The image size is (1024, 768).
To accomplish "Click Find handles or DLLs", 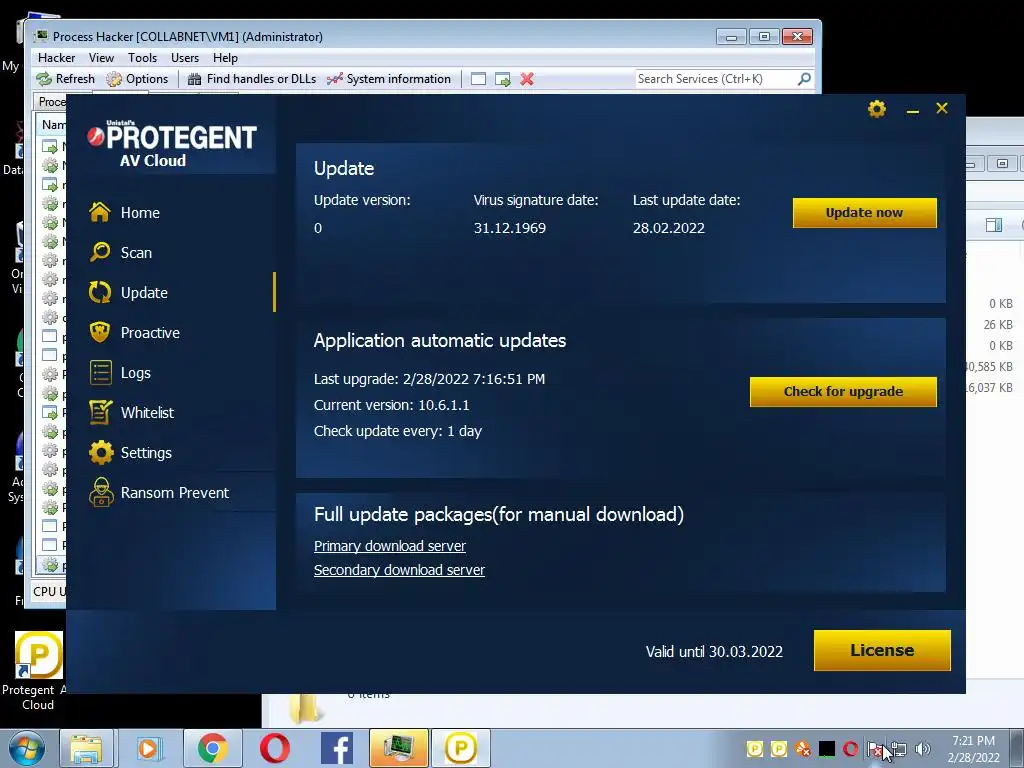I will click(251, 79).
